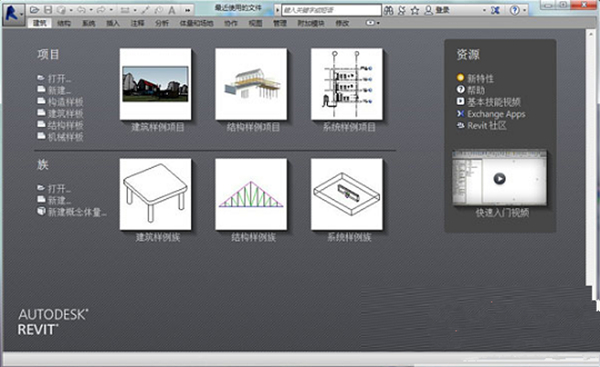Click the Save disk icon in quick access toolbar
The image size is (600, 367).
tap(48, 10)
